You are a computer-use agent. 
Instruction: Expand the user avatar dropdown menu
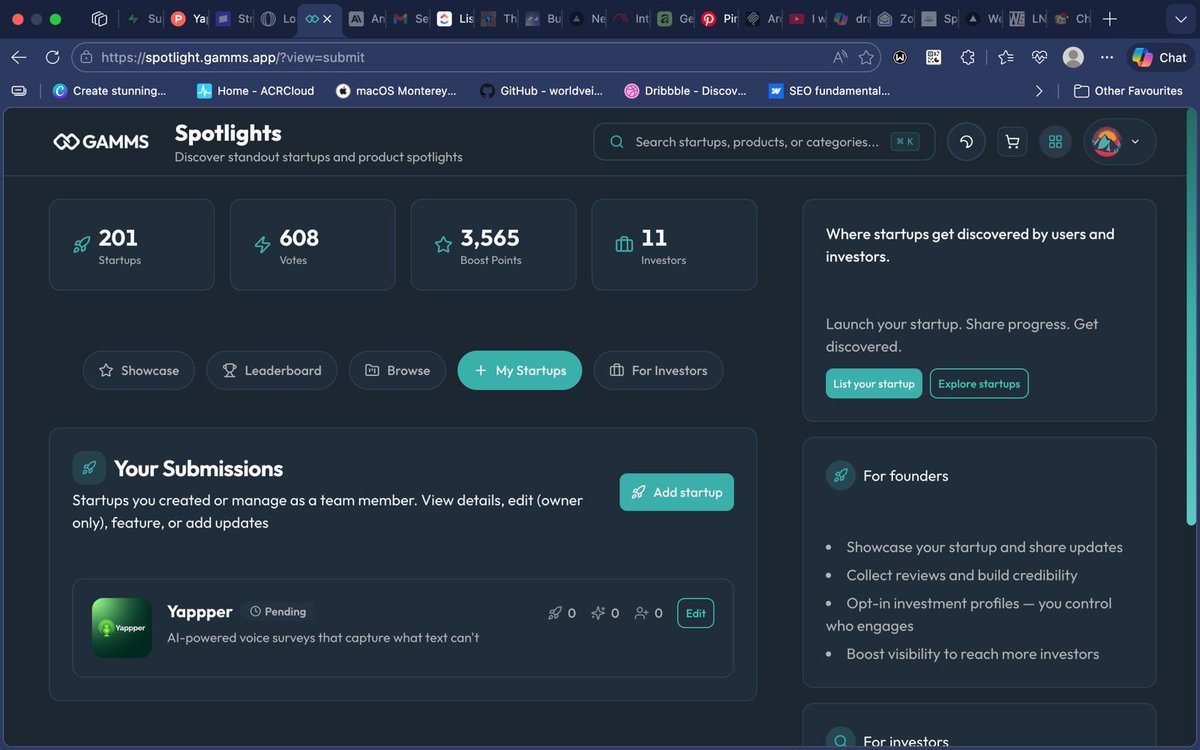(1120, 142)
